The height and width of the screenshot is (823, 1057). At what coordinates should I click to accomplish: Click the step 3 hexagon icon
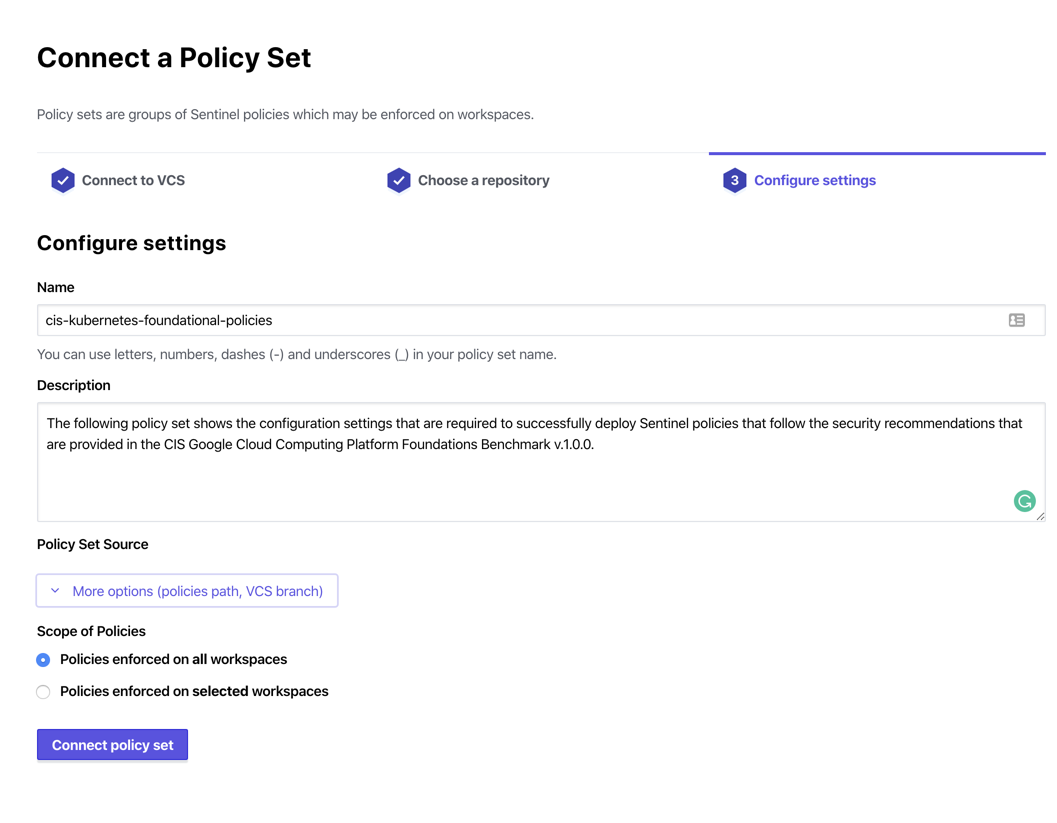pyautogui.click(x=734, y=180)
